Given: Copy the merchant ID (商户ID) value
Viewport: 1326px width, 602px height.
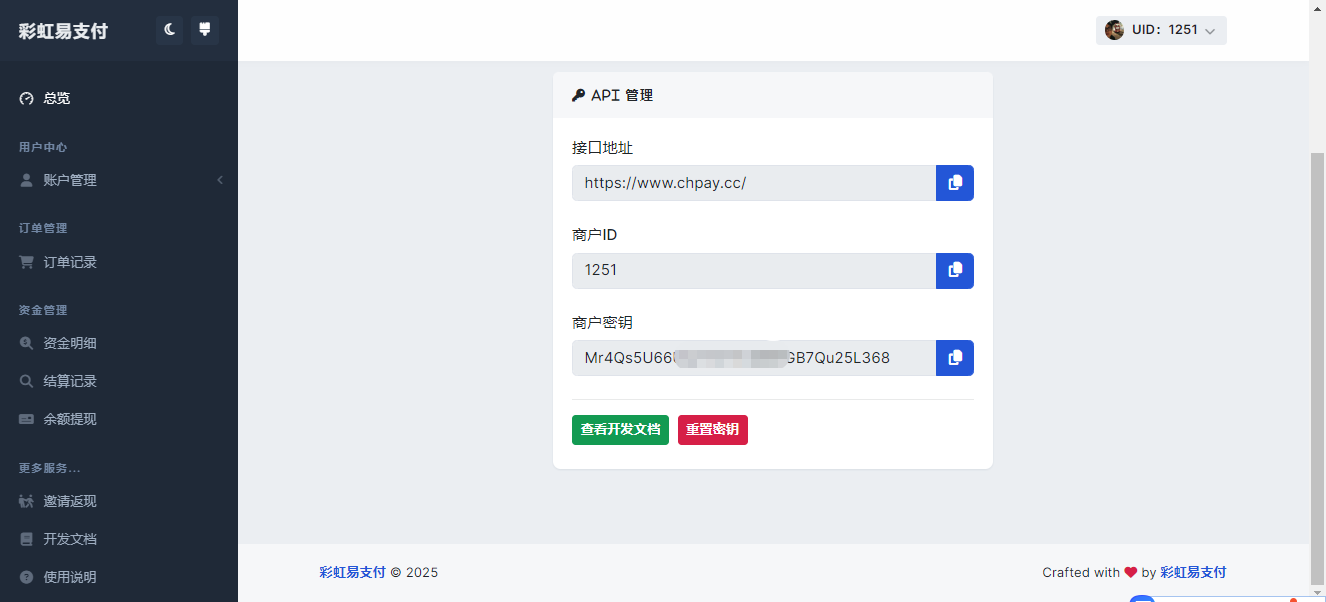Looking at the screenshot, I should (954, 270).
